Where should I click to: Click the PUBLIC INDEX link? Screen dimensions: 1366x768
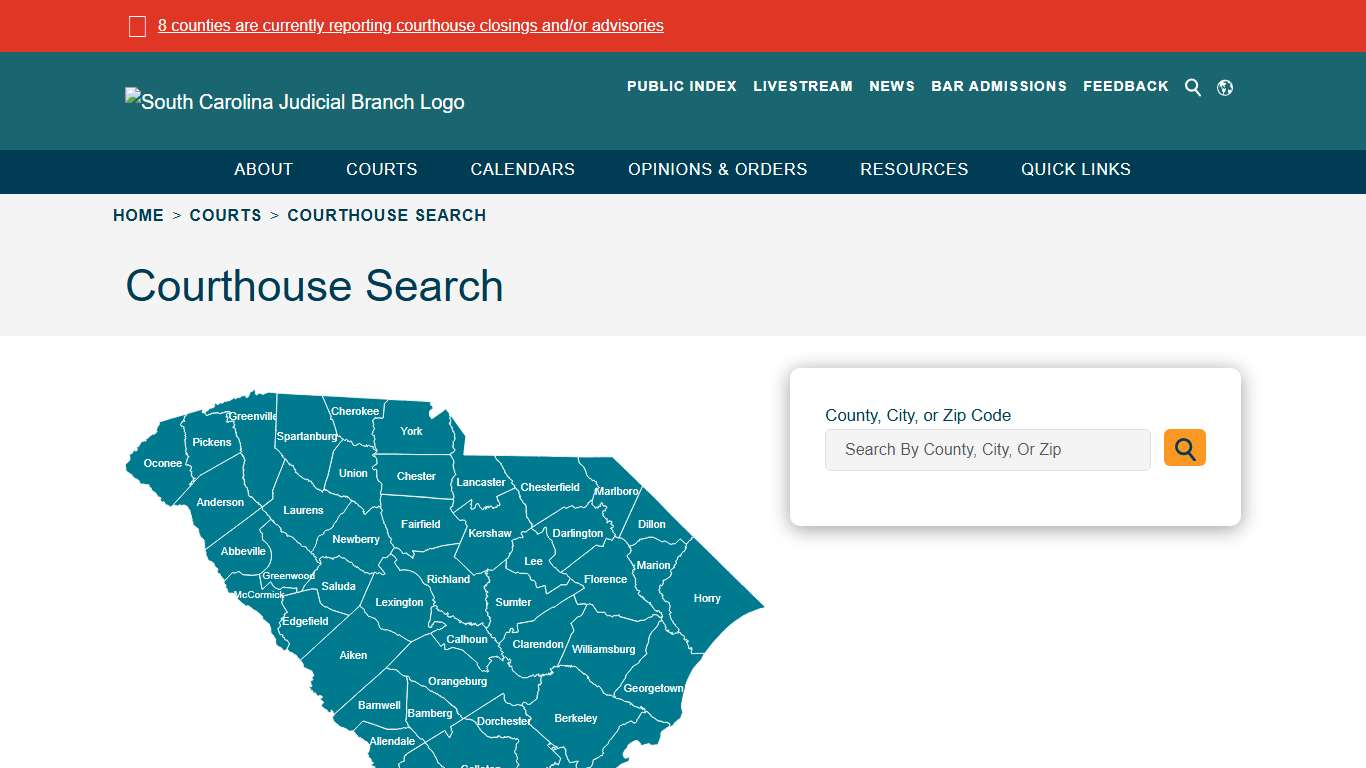click(681, 86)
